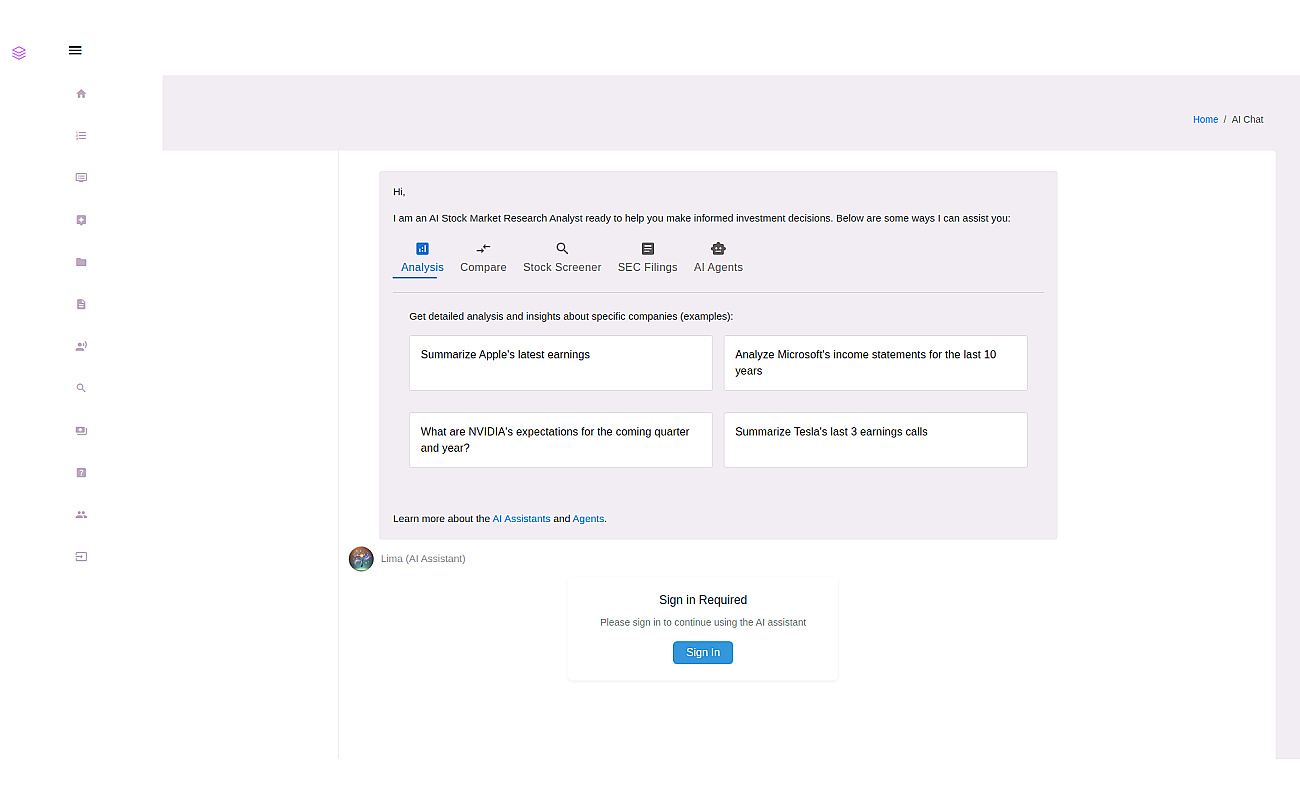The width and height of the screenshot is (1300, 788).
Task: Open the chat message icon in sidebar
Action: 81,178
